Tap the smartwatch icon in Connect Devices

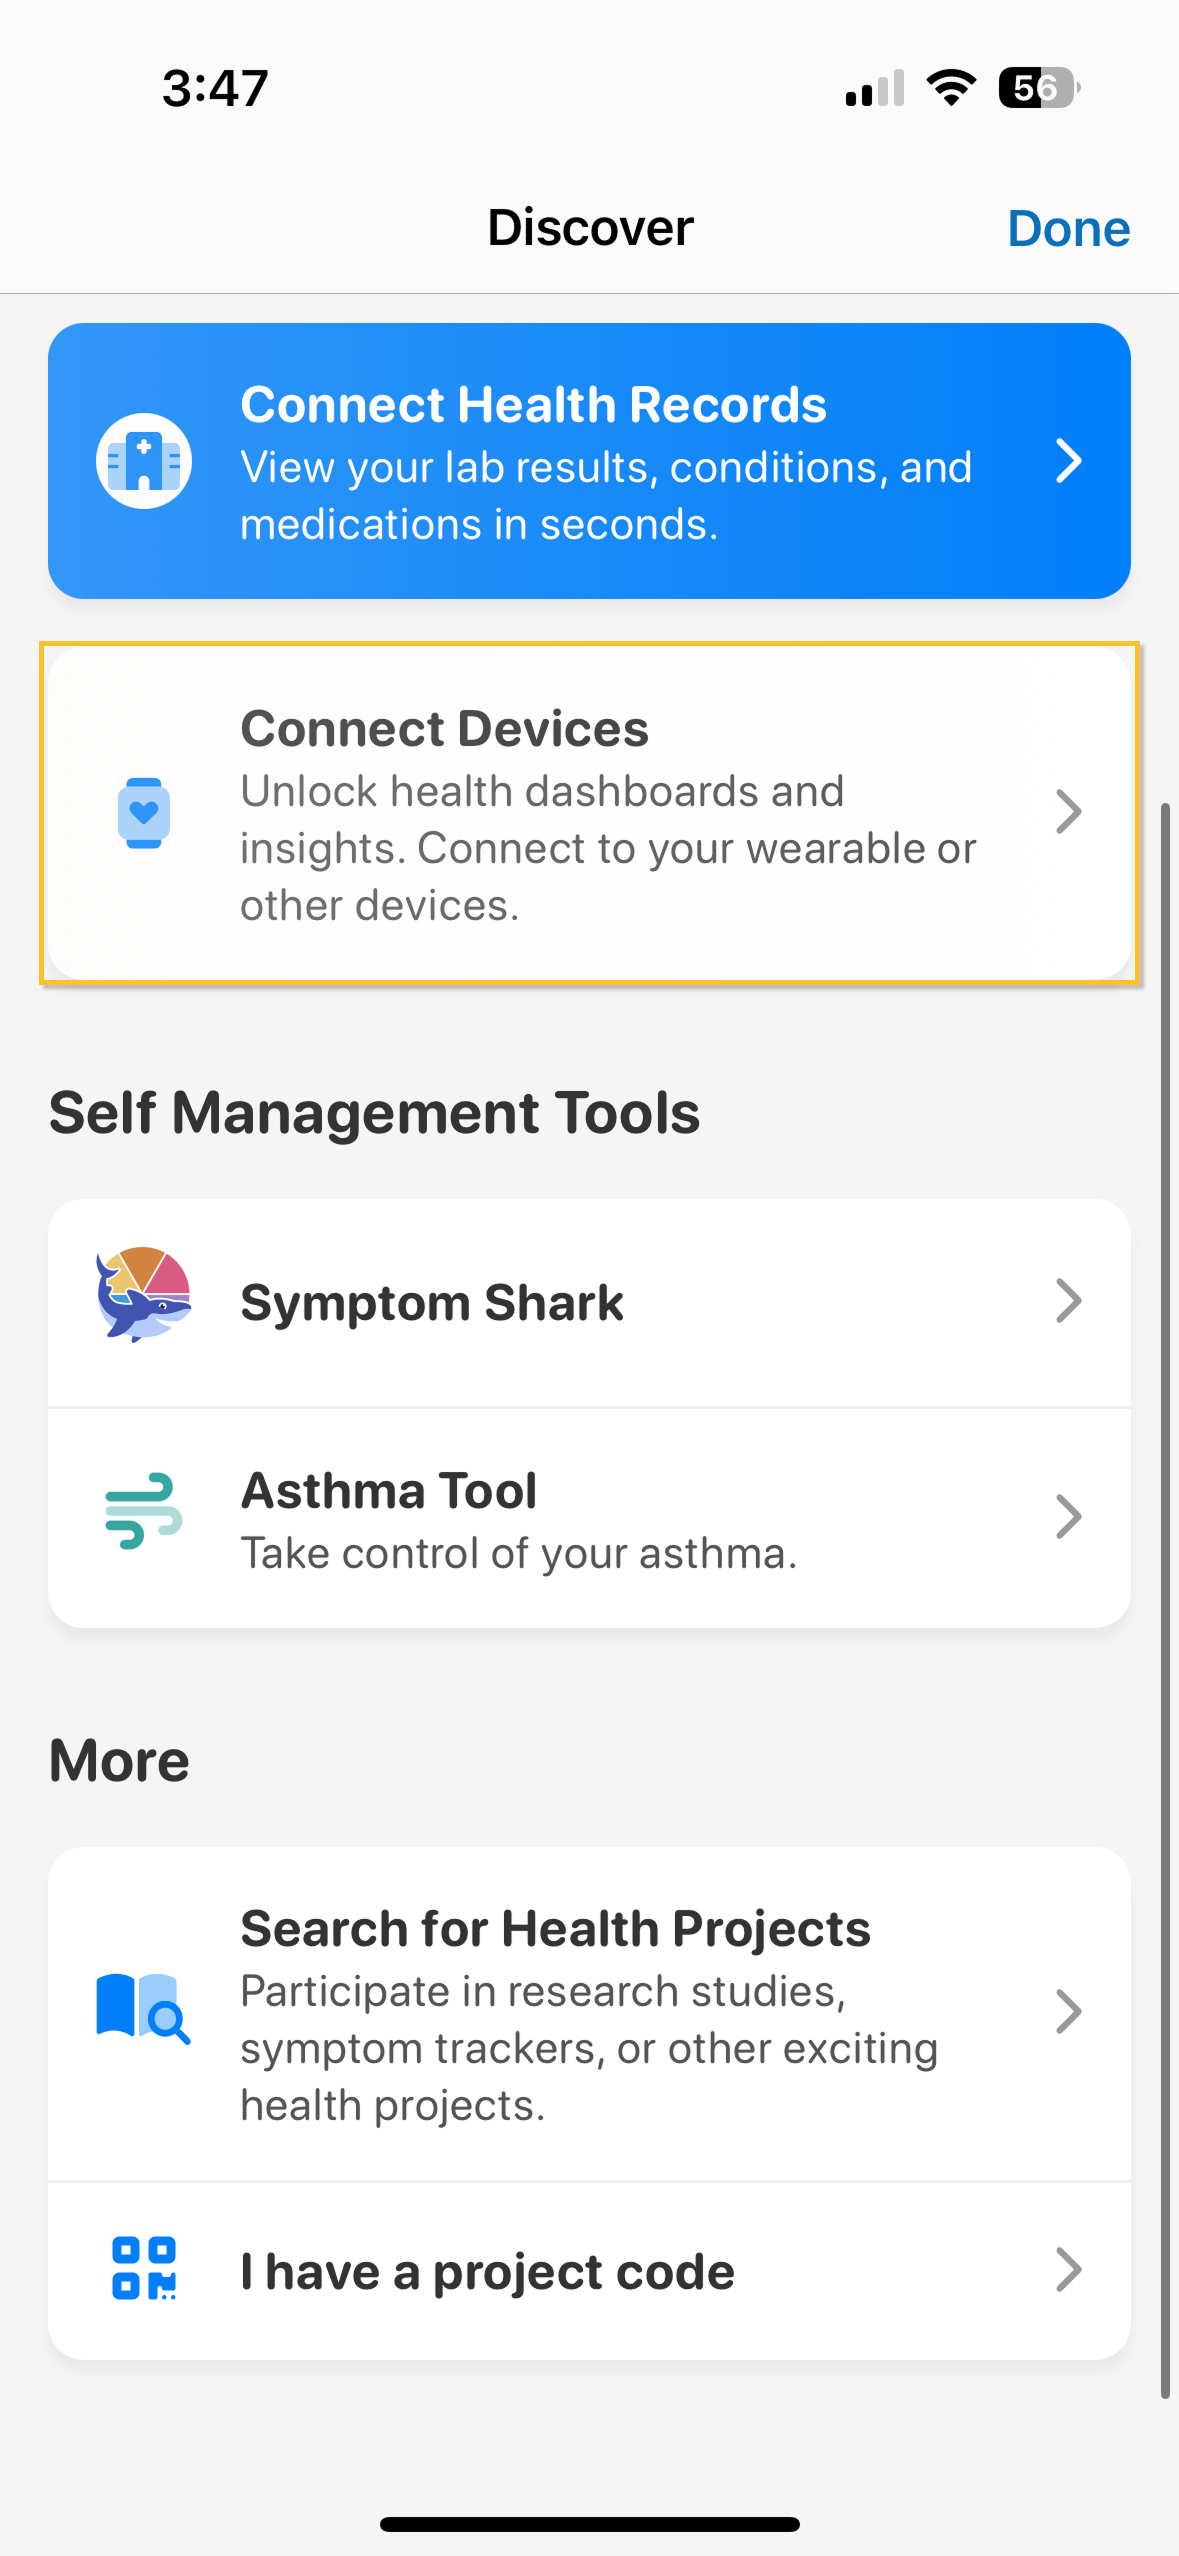(143, 812)
